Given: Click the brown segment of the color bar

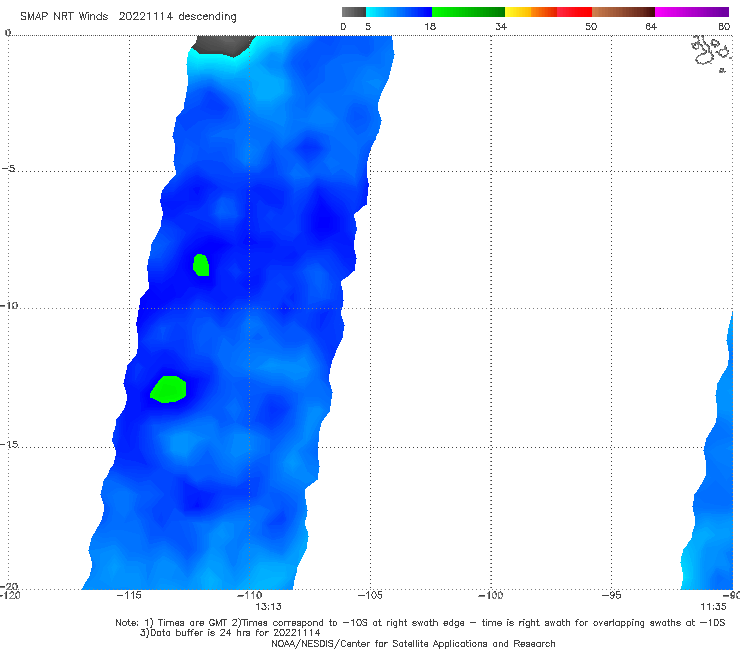Looking at the screenshot, I should (x=623, y=12).
